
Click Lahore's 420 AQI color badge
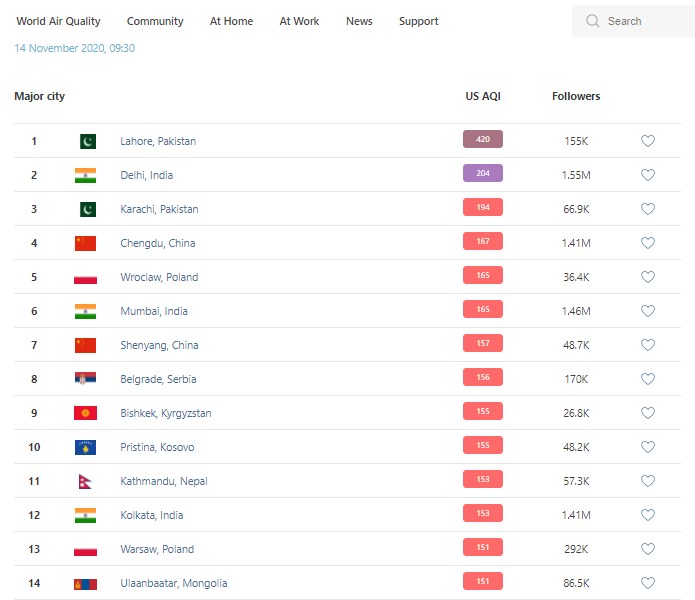coord(483,140)
